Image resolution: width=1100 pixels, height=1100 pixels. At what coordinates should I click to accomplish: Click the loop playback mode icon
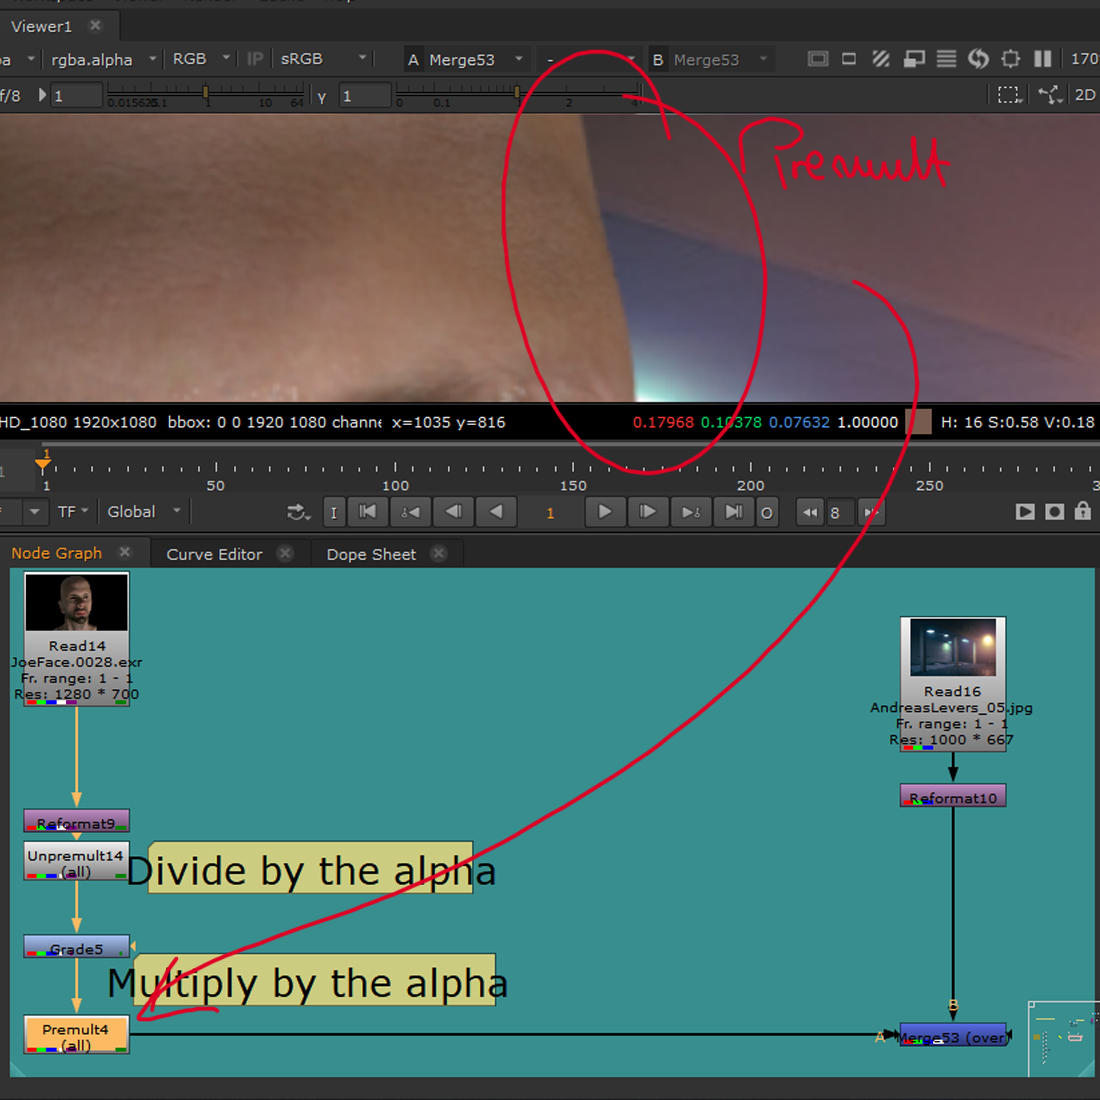[298, 512]
